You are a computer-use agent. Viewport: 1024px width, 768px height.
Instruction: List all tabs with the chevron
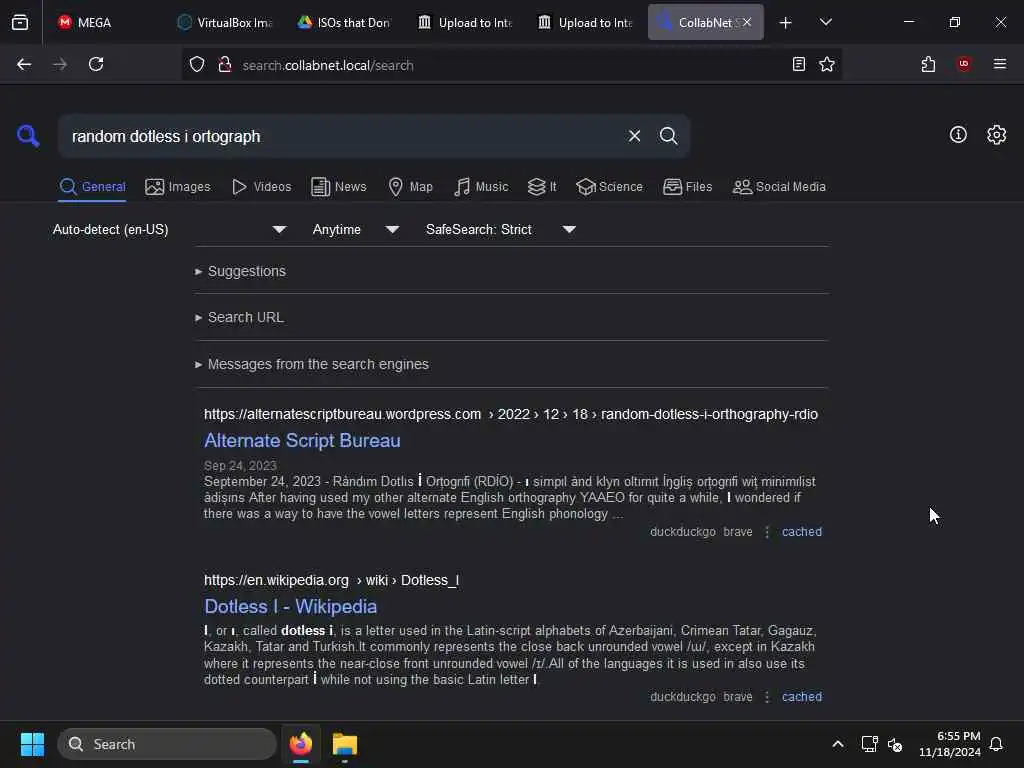pos(825,22)
